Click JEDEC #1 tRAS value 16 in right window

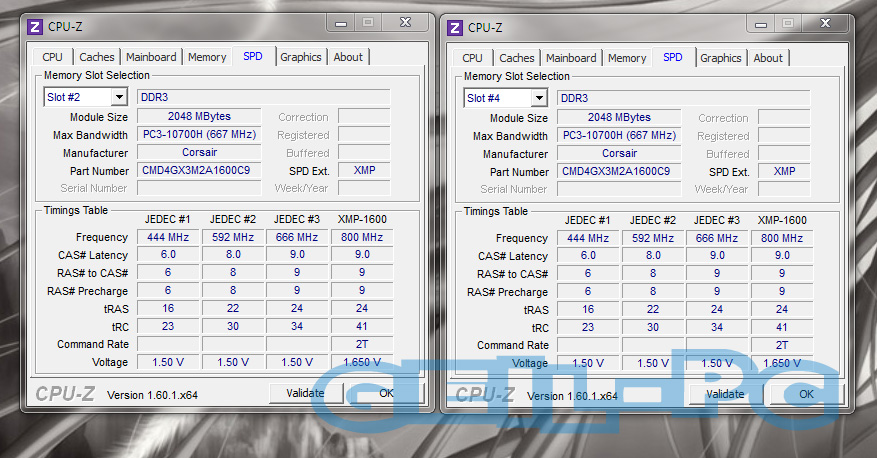click(588, 309)
